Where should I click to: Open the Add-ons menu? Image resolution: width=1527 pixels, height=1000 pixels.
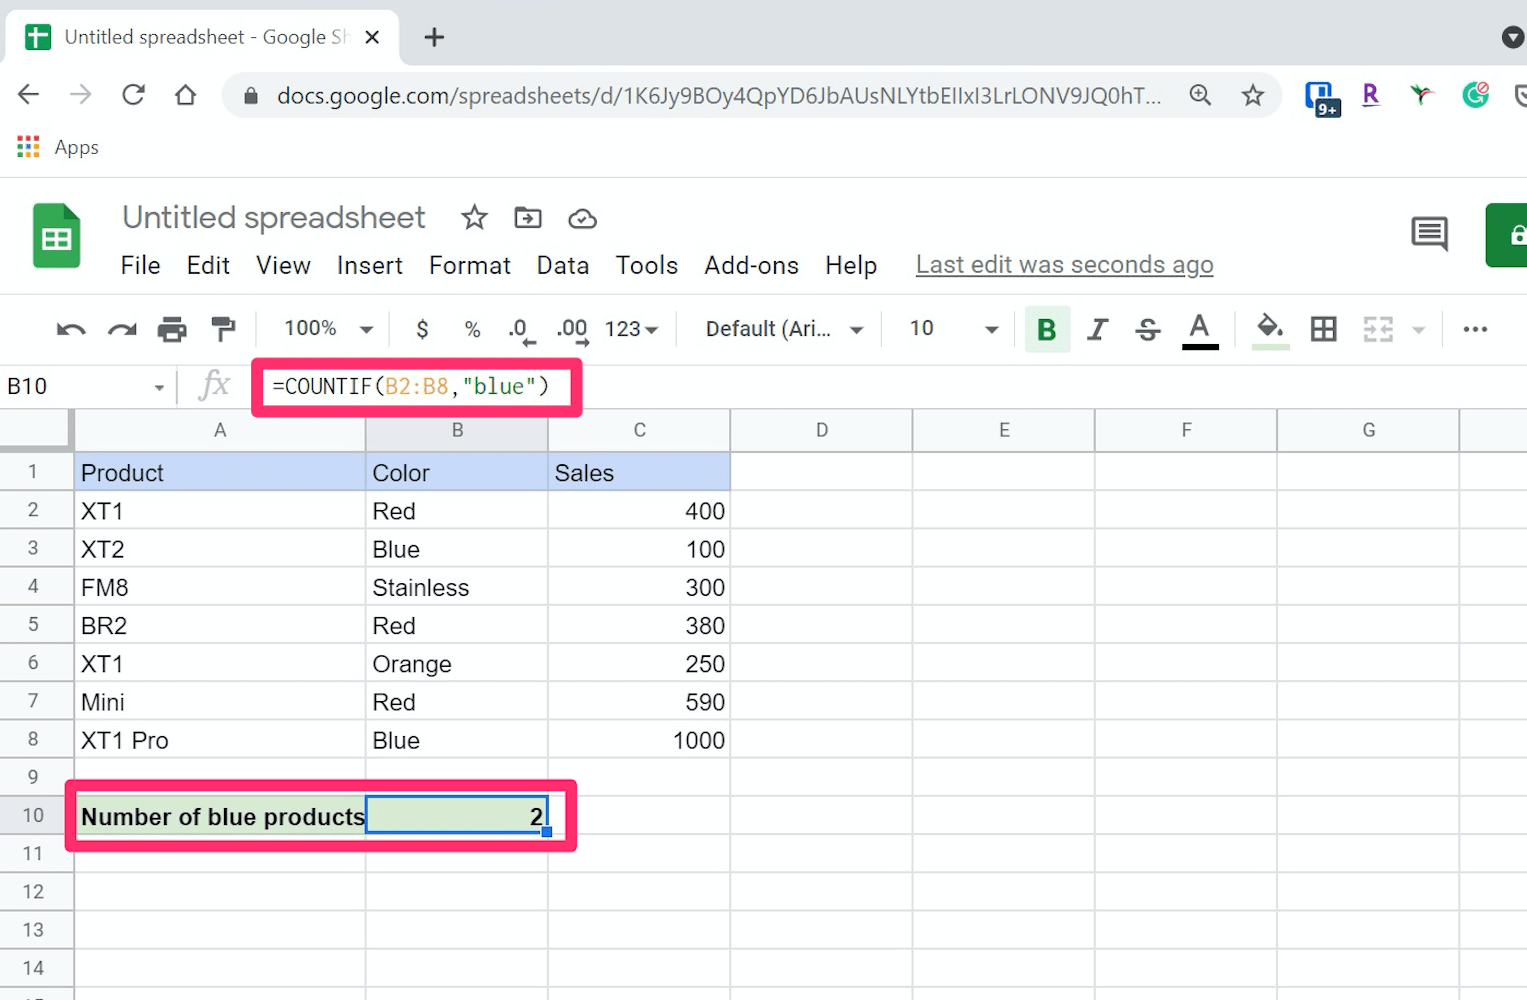752,265
